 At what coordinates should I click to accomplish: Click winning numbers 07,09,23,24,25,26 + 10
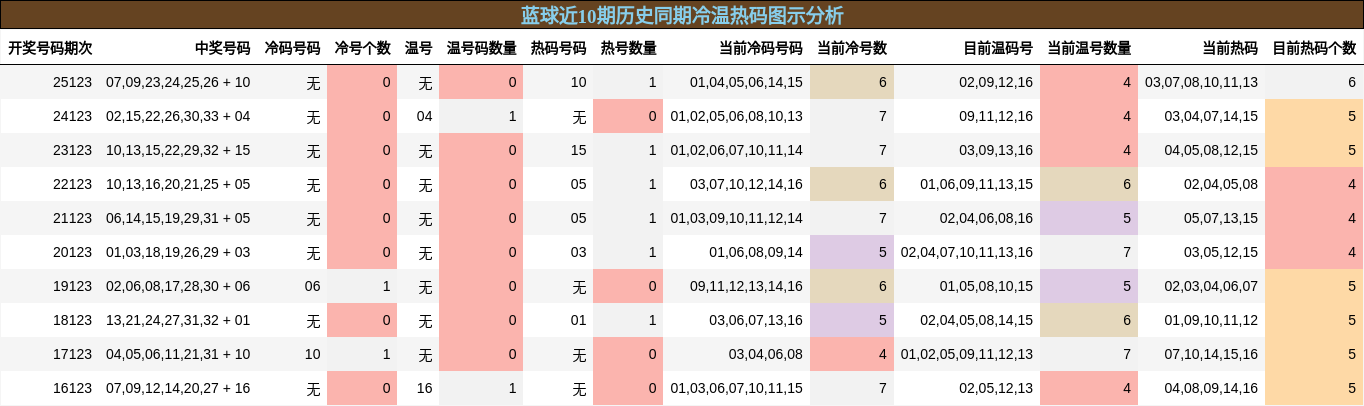coord(178,82)
